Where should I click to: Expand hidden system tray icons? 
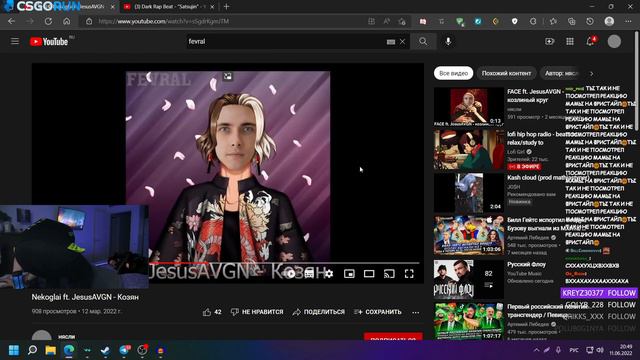click(x=536, y=350)
